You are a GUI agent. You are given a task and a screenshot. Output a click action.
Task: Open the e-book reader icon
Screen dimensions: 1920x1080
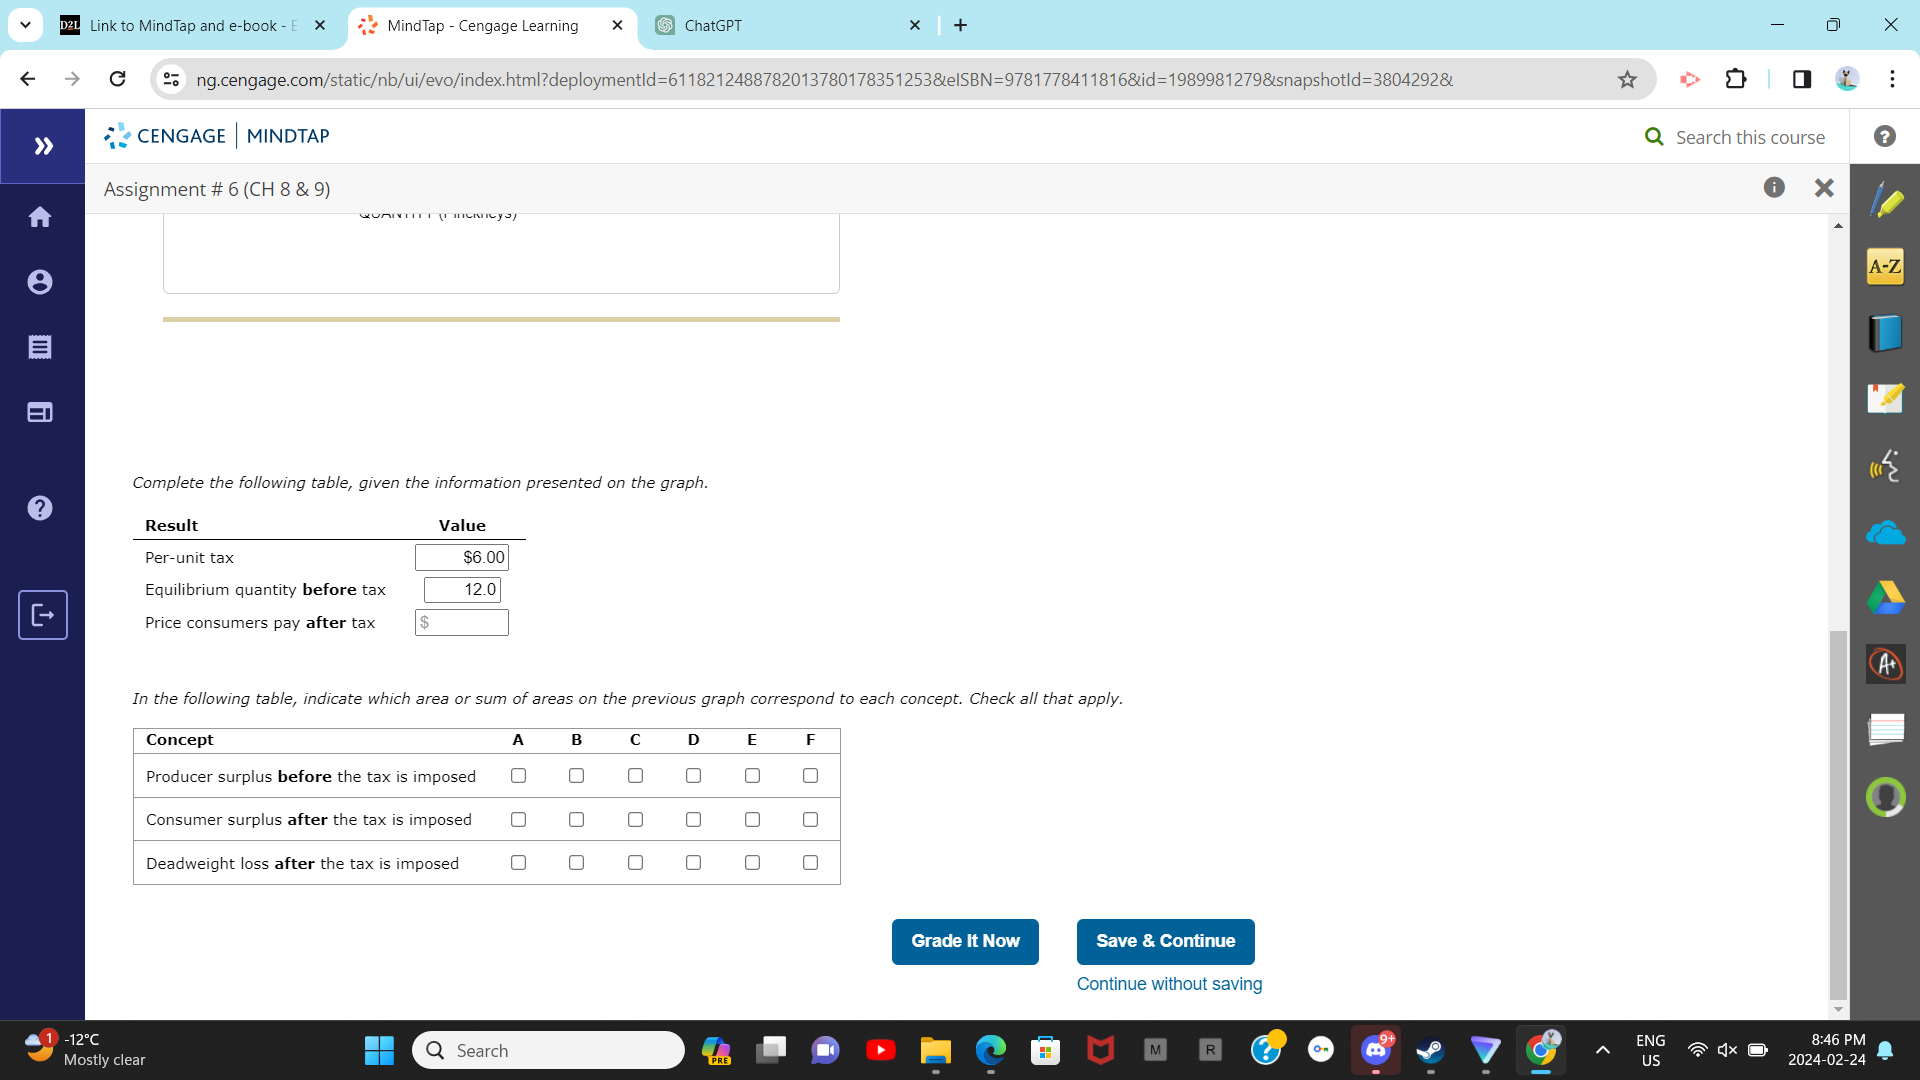pyautogui.click(x=1885, y=333)
